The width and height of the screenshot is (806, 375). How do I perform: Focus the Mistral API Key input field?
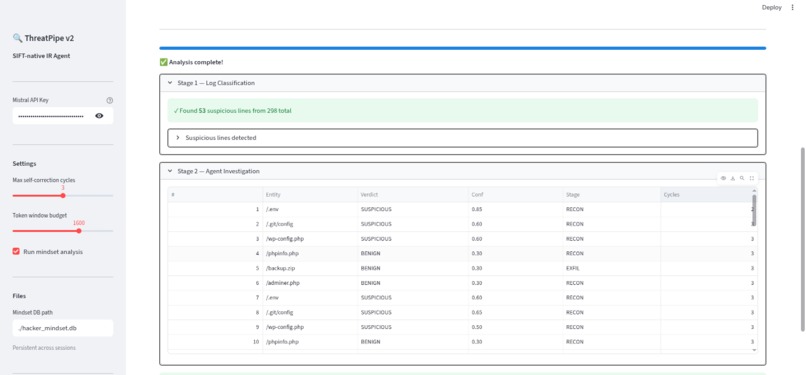point(53,116)
